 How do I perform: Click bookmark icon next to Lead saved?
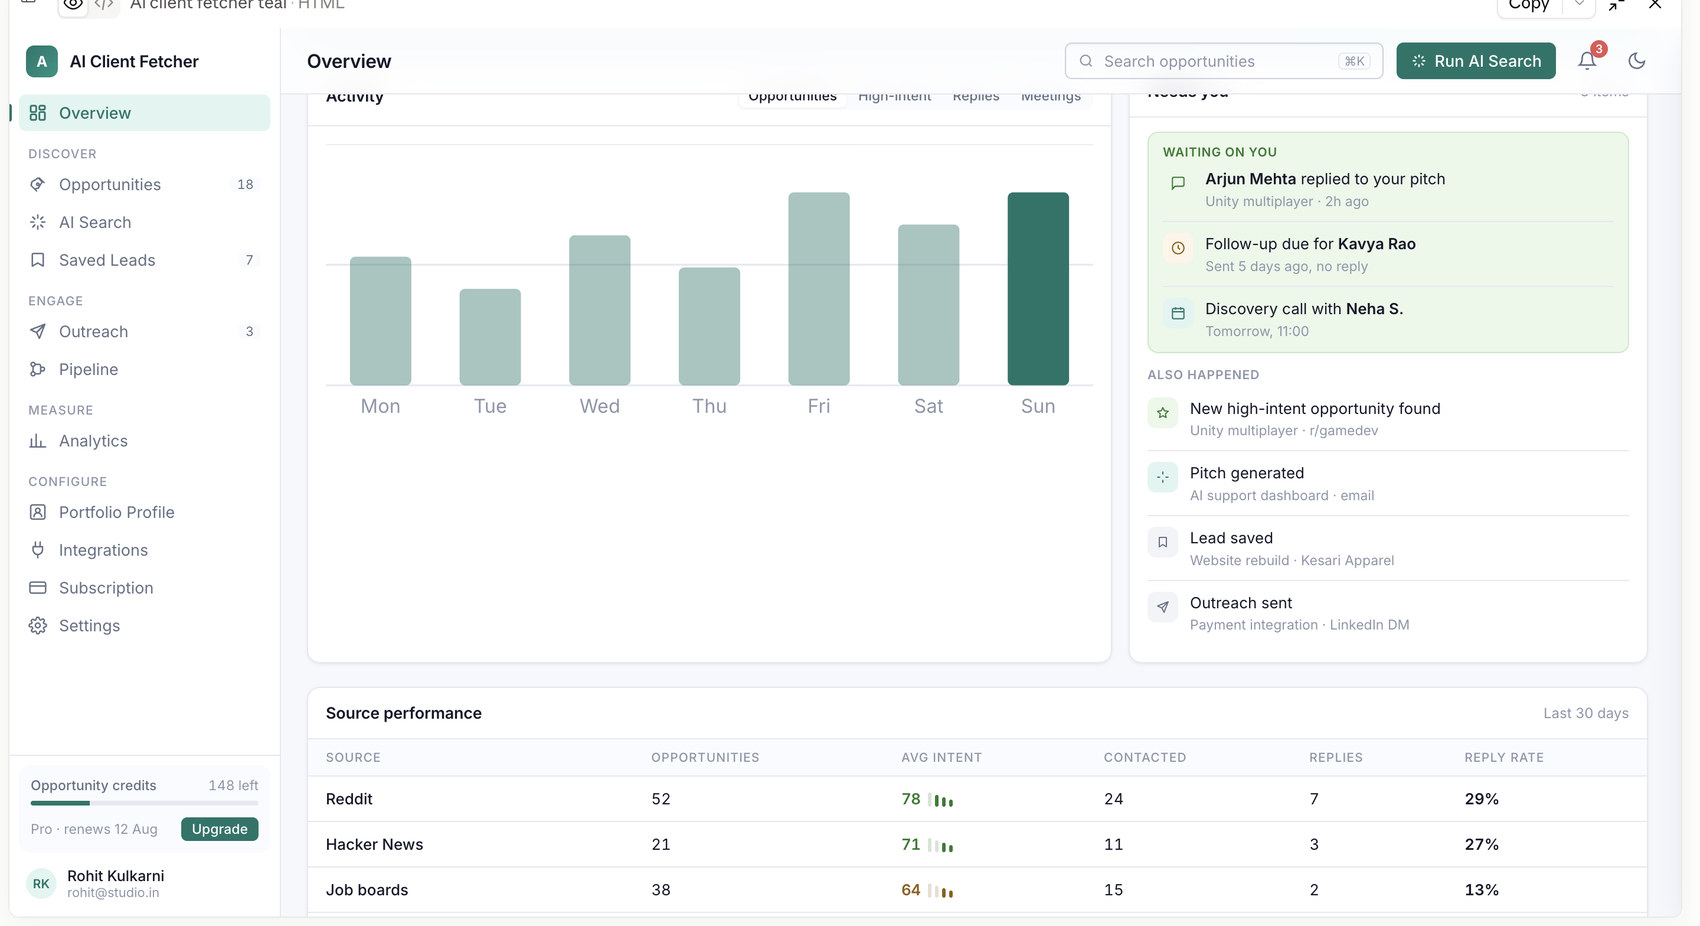pos(1163,542)
